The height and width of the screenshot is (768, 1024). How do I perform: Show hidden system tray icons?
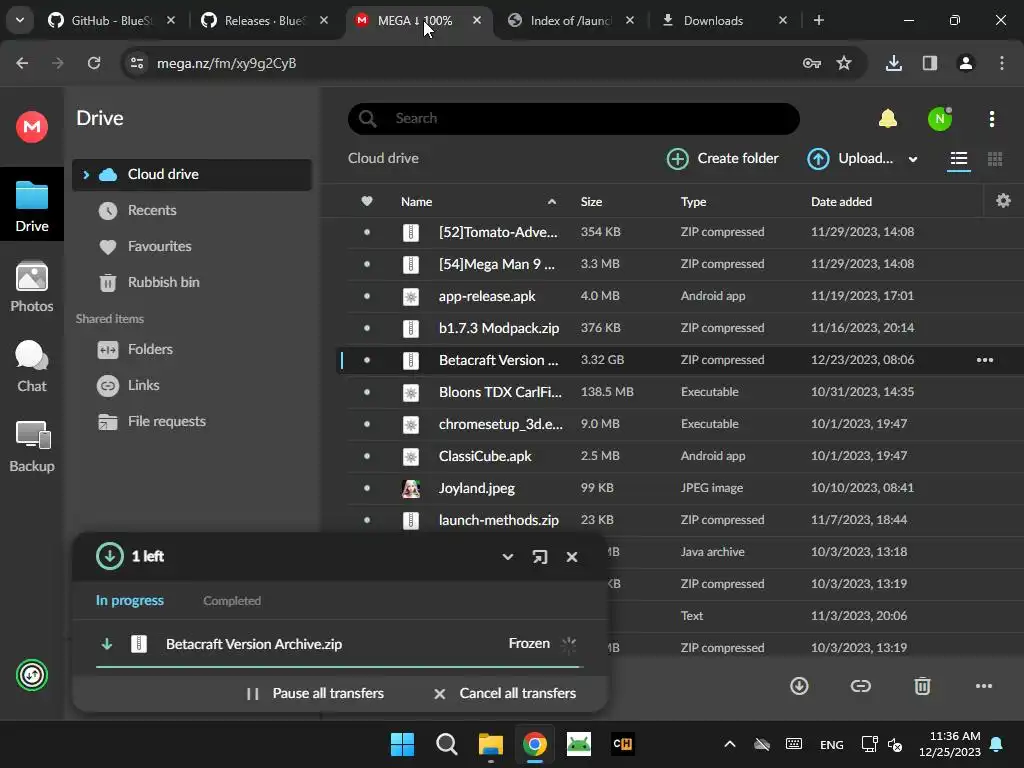click(729, 744)
